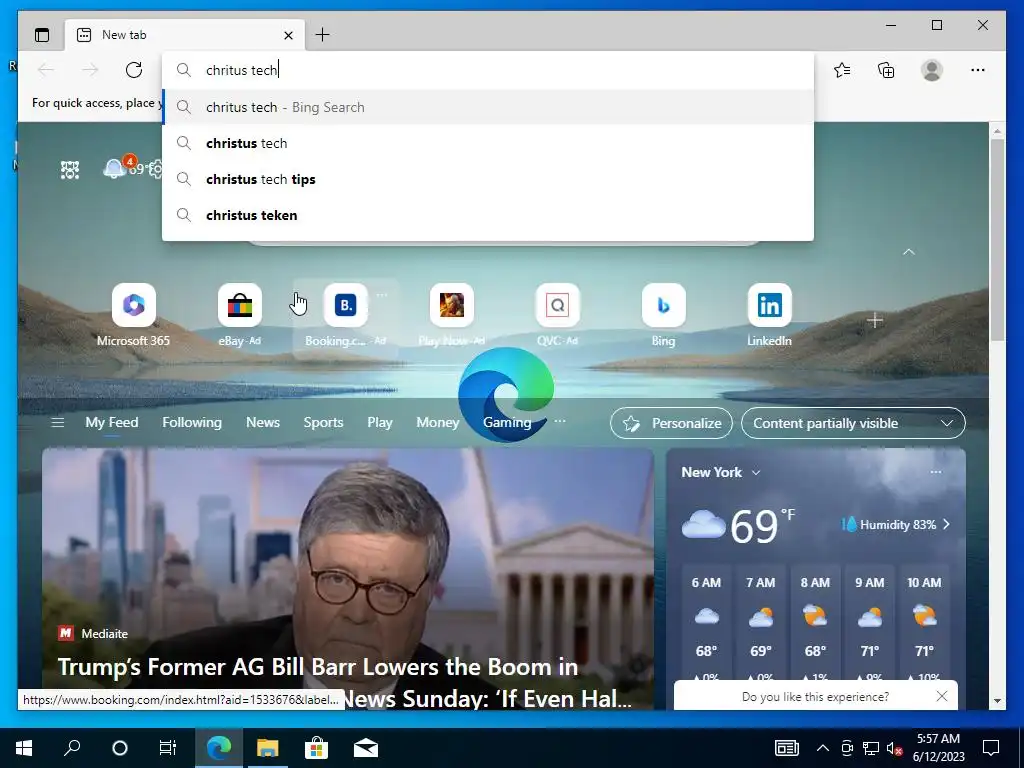Click the Personalize button

[671, 423]
